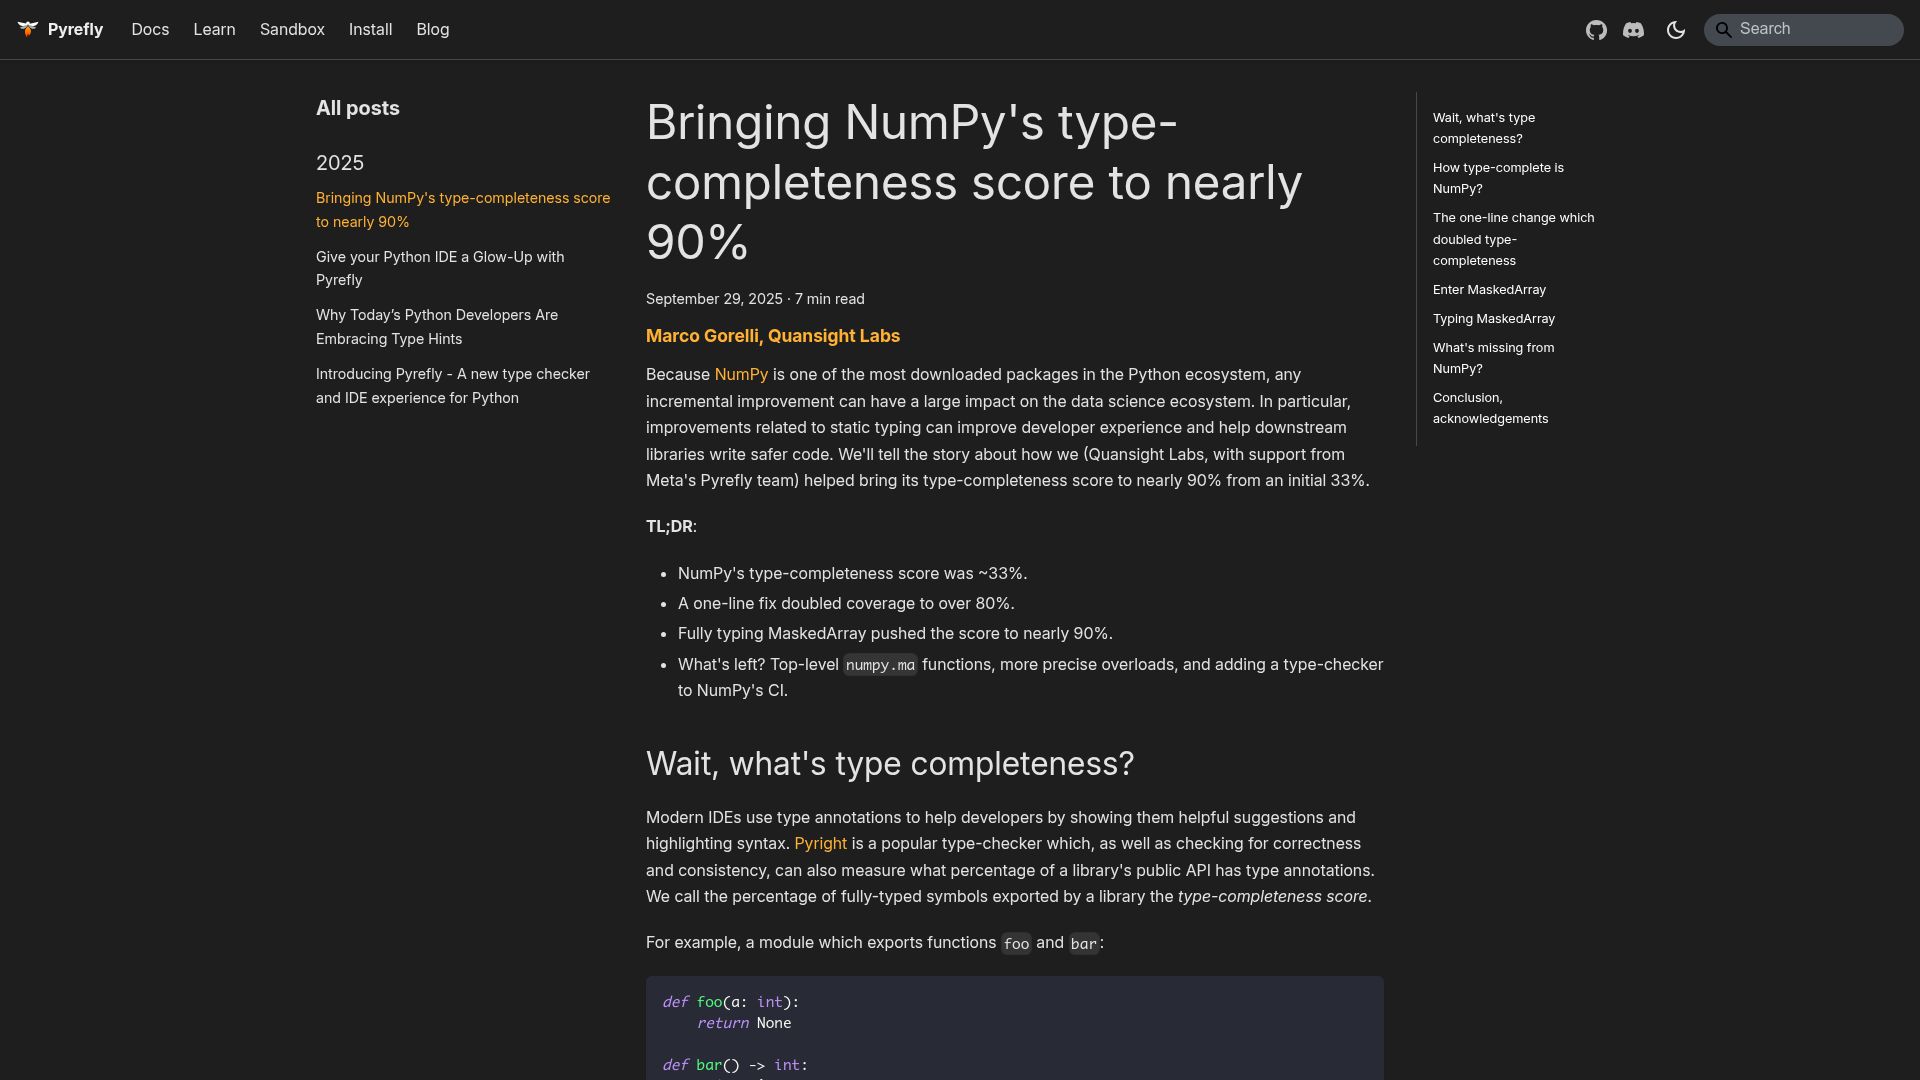The width and height of the screenshot is (1920, 1080).
Task: Open the Discord community icon
Action: coord(1633,30)
